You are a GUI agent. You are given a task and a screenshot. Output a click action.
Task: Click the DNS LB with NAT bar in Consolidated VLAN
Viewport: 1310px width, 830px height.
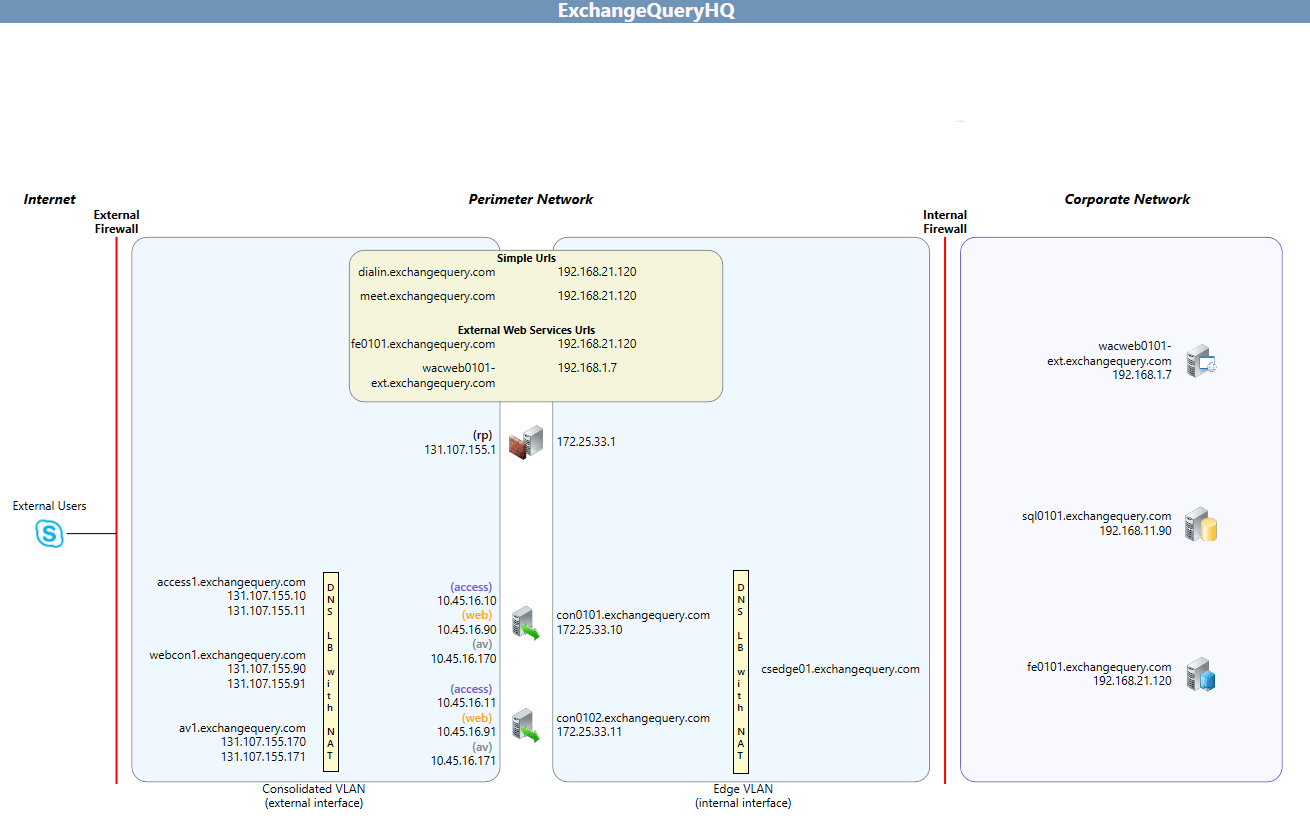330,670
